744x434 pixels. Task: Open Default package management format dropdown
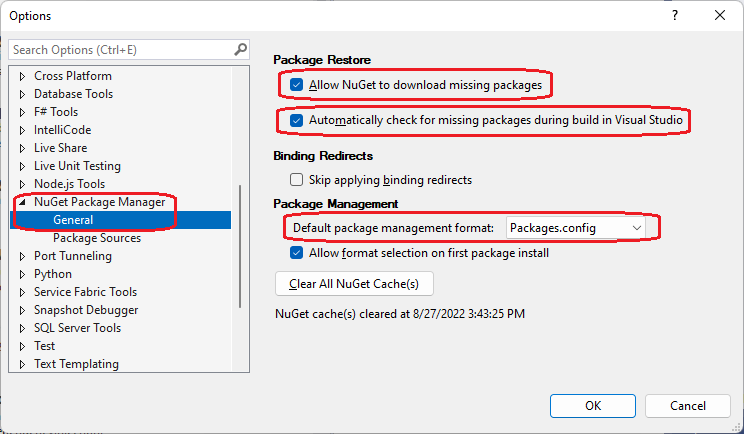tap(577, 228)
